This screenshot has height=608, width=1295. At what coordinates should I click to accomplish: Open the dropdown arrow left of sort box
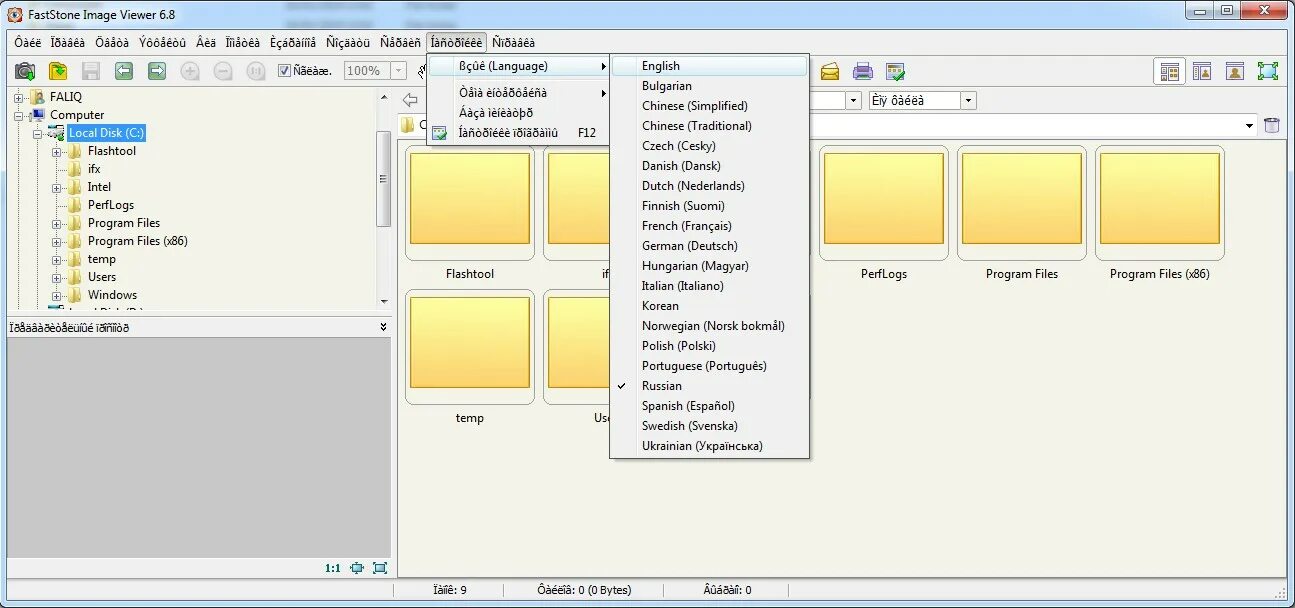pyautogui.click(x=853, y=100)
